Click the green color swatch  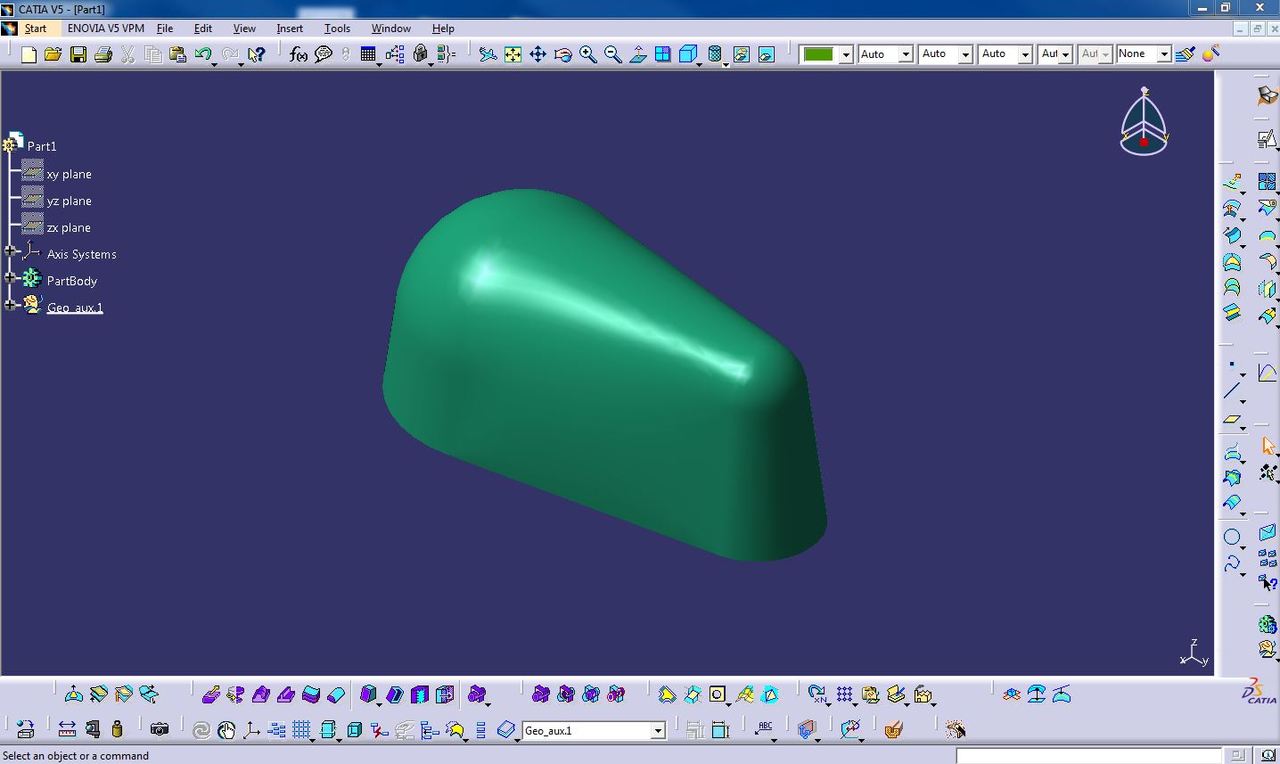pyautogui.click(x=819, y=54)
